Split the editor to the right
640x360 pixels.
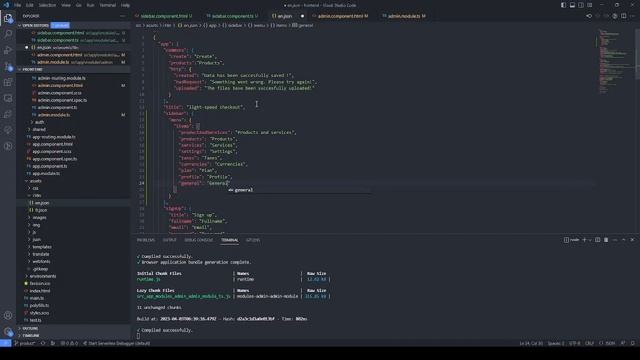click(x=624, y=16)
